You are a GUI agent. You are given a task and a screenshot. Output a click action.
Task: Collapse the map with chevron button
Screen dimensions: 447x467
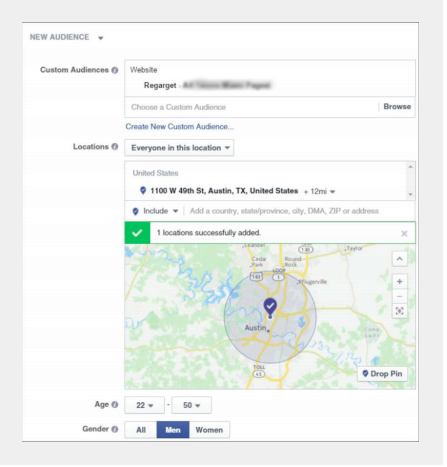tap(399, 259)
